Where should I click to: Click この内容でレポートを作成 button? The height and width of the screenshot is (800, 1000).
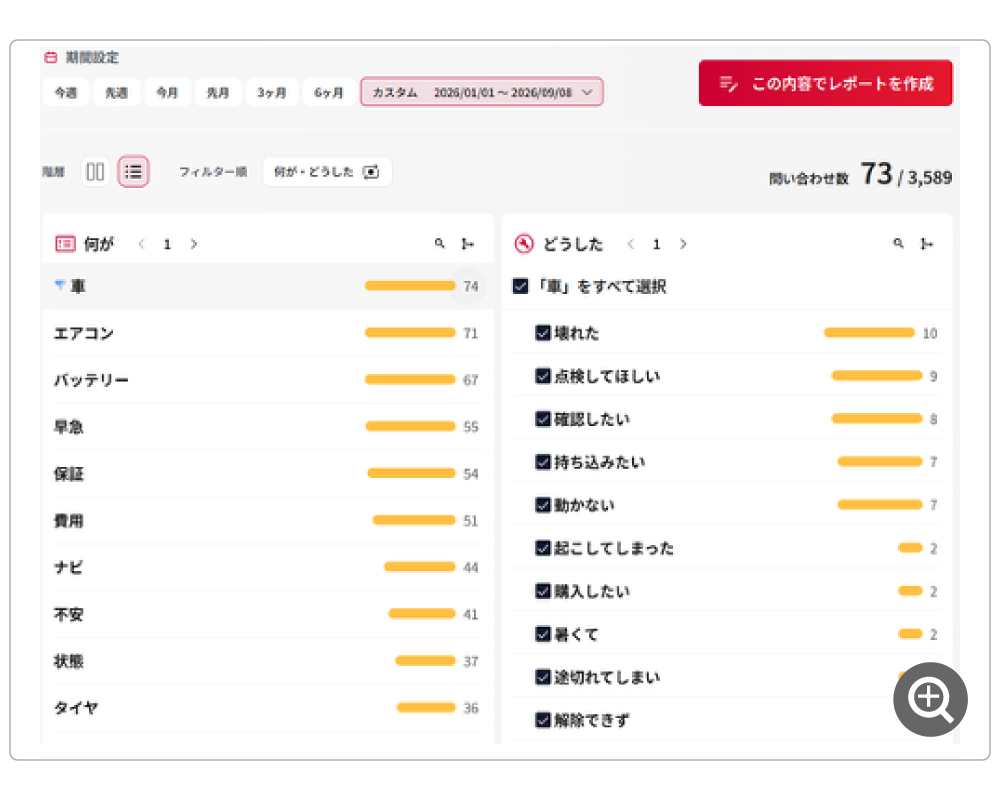(x=825, y=83)
